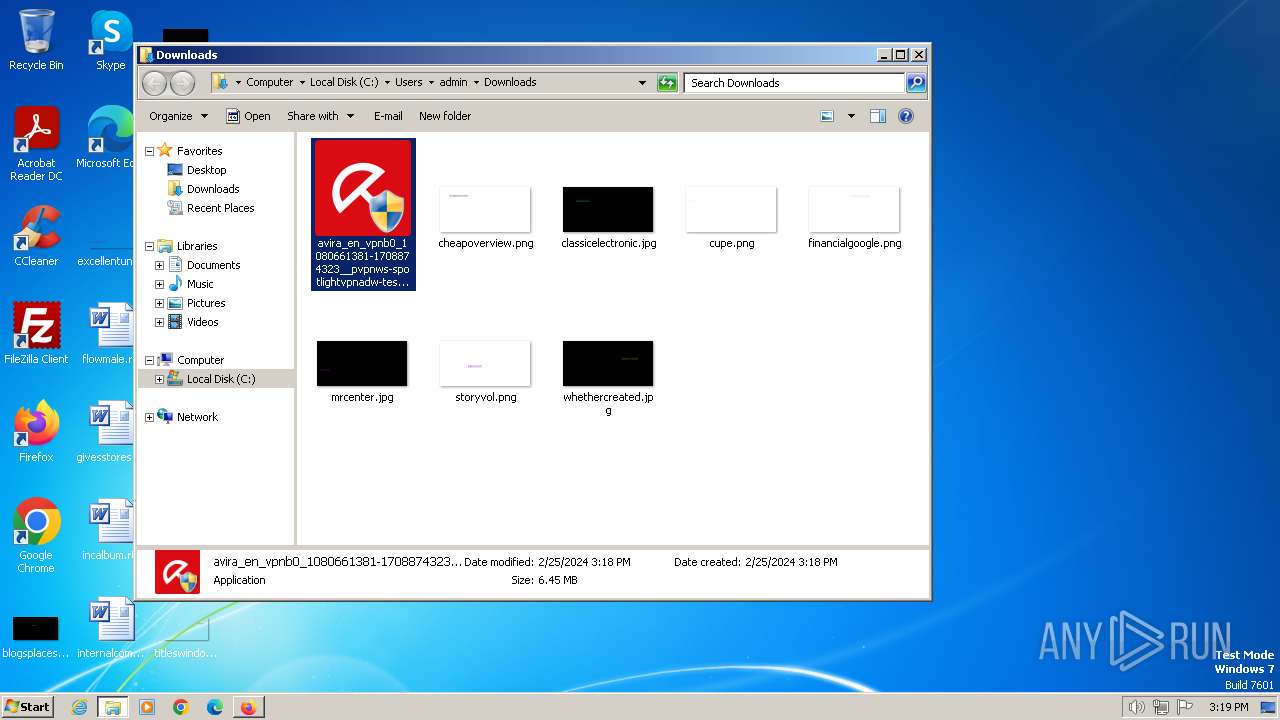Click Chrome icon in taskbar
Image resolution: width=1280 pixels, height=720 pixels.
(181, 707)
